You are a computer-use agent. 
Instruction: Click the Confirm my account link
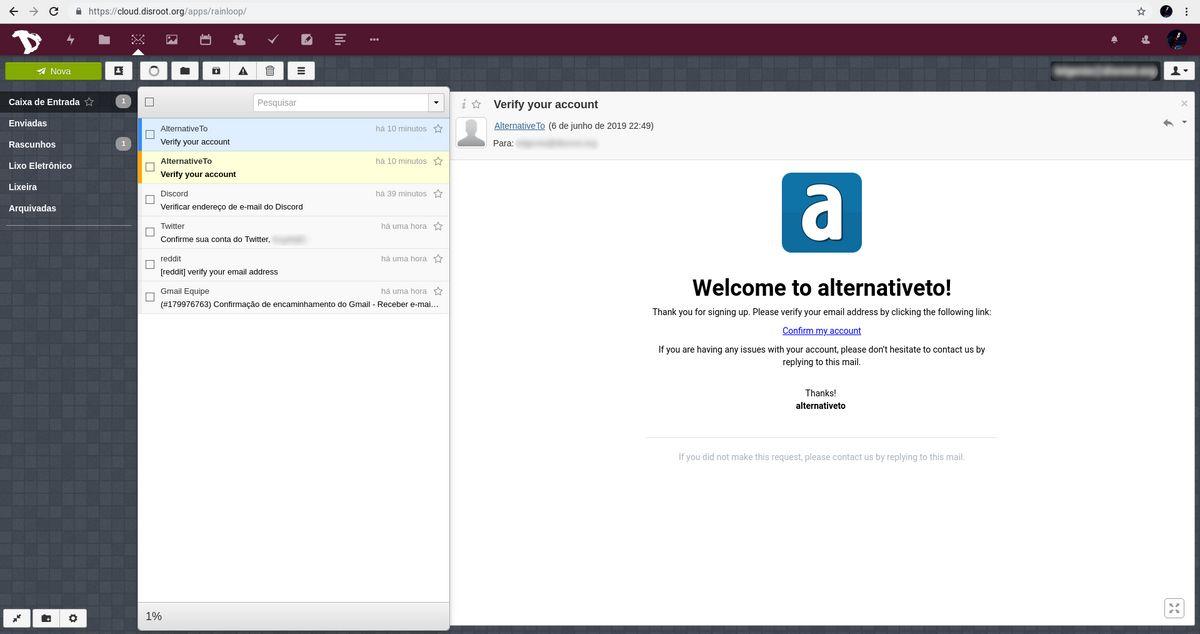(821, 331)
